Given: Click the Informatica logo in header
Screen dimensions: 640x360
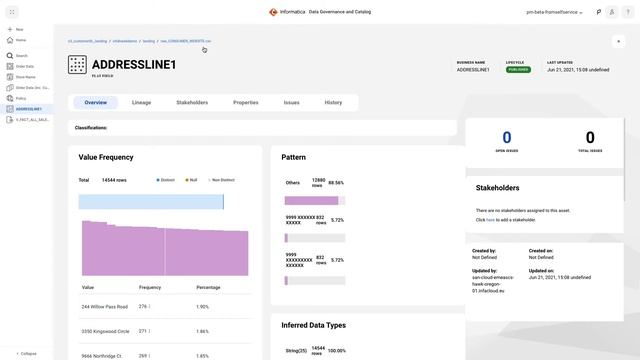Looking at the screenshot, I should pos(273,12).
